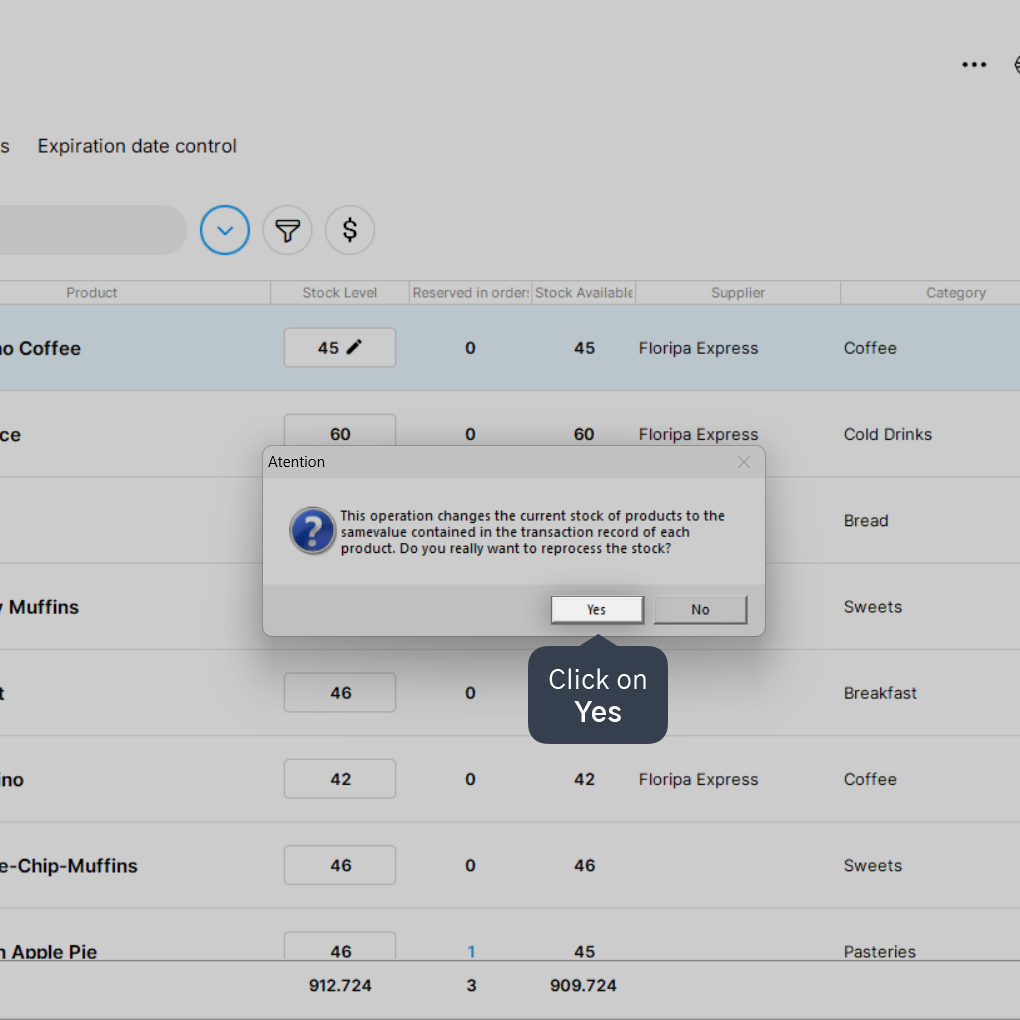Select stock level 46 for Chip-Muffins
Screen dimensions: 1020x1020
pyautogui.click(x=340, y=865)
